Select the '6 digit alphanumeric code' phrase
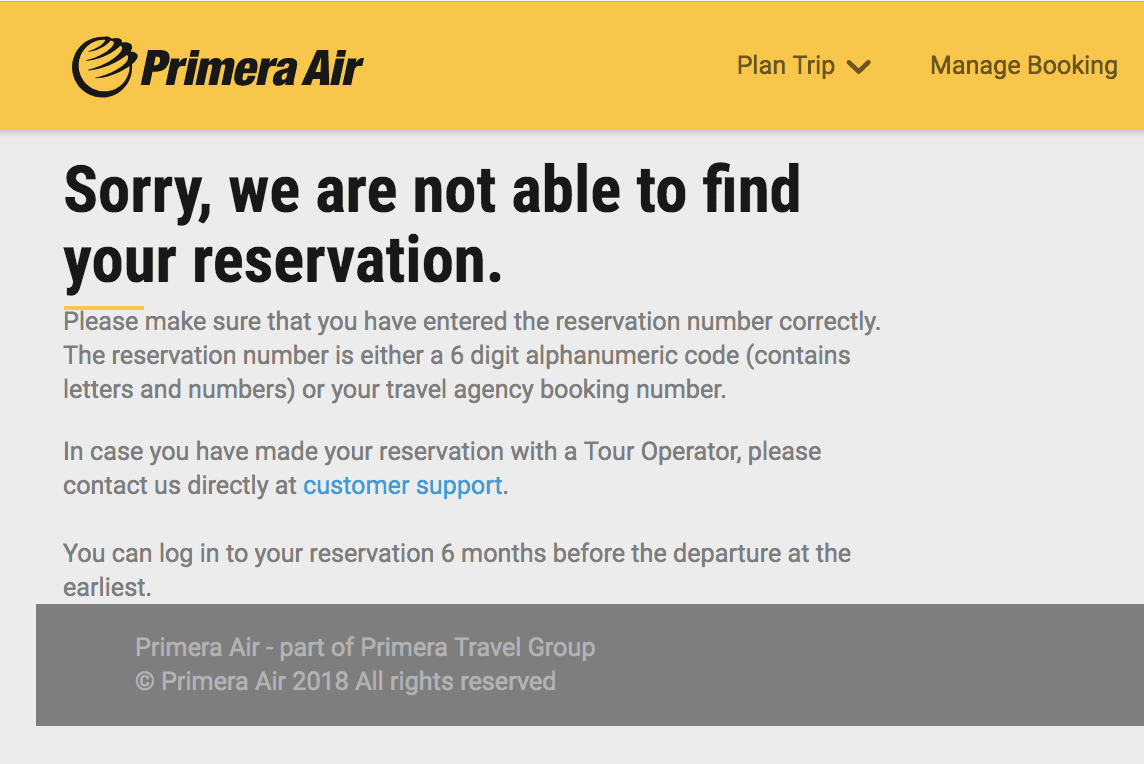 point(595,355)
